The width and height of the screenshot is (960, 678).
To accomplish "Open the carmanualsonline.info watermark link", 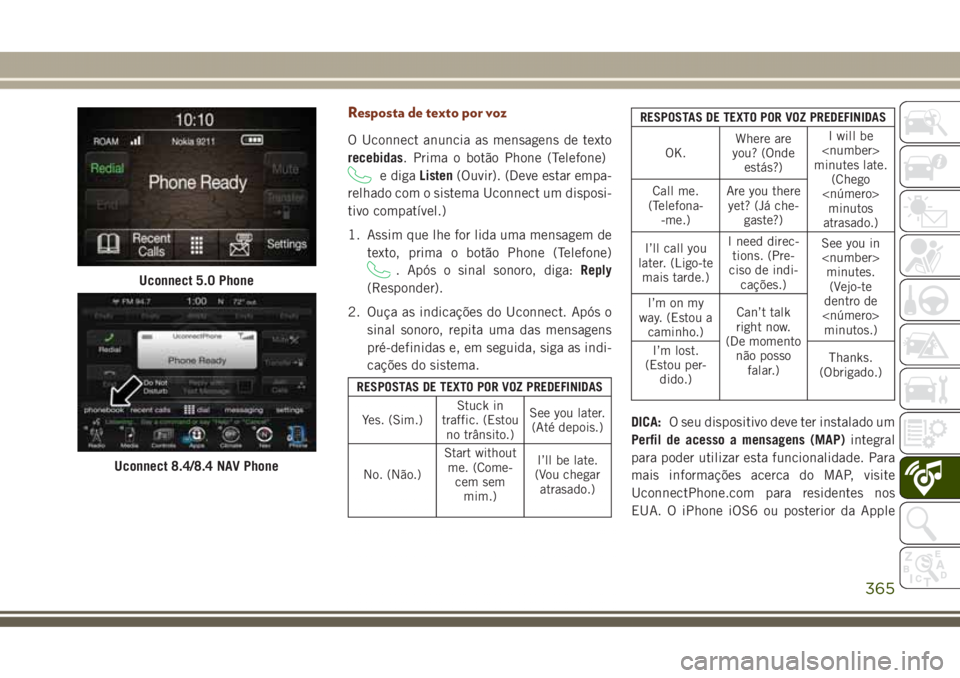I will (x=812, y=661).
